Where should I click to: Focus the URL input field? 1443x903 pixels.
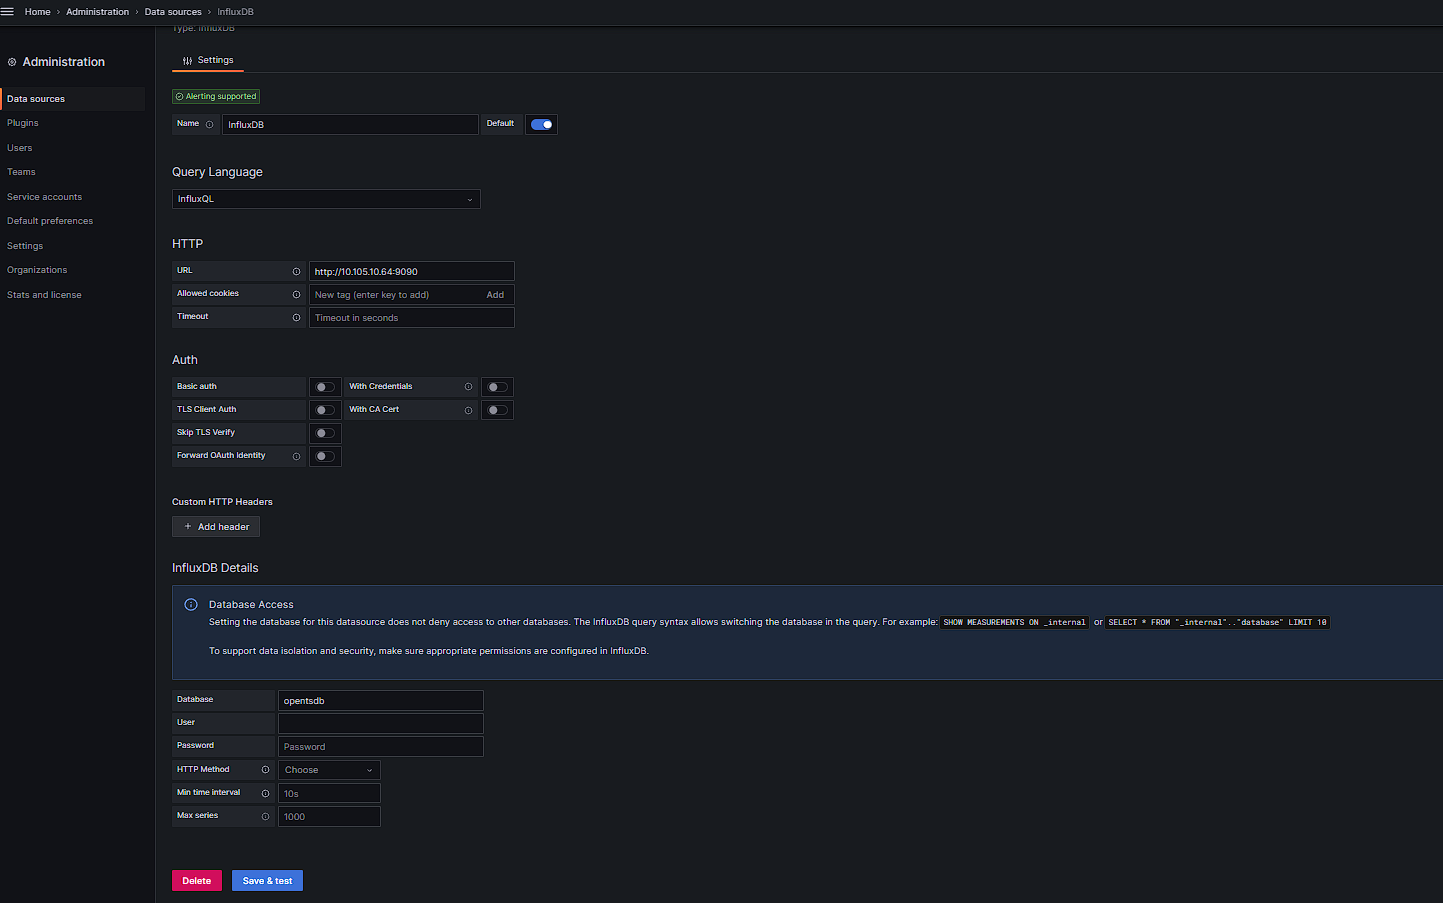(412, 271)
